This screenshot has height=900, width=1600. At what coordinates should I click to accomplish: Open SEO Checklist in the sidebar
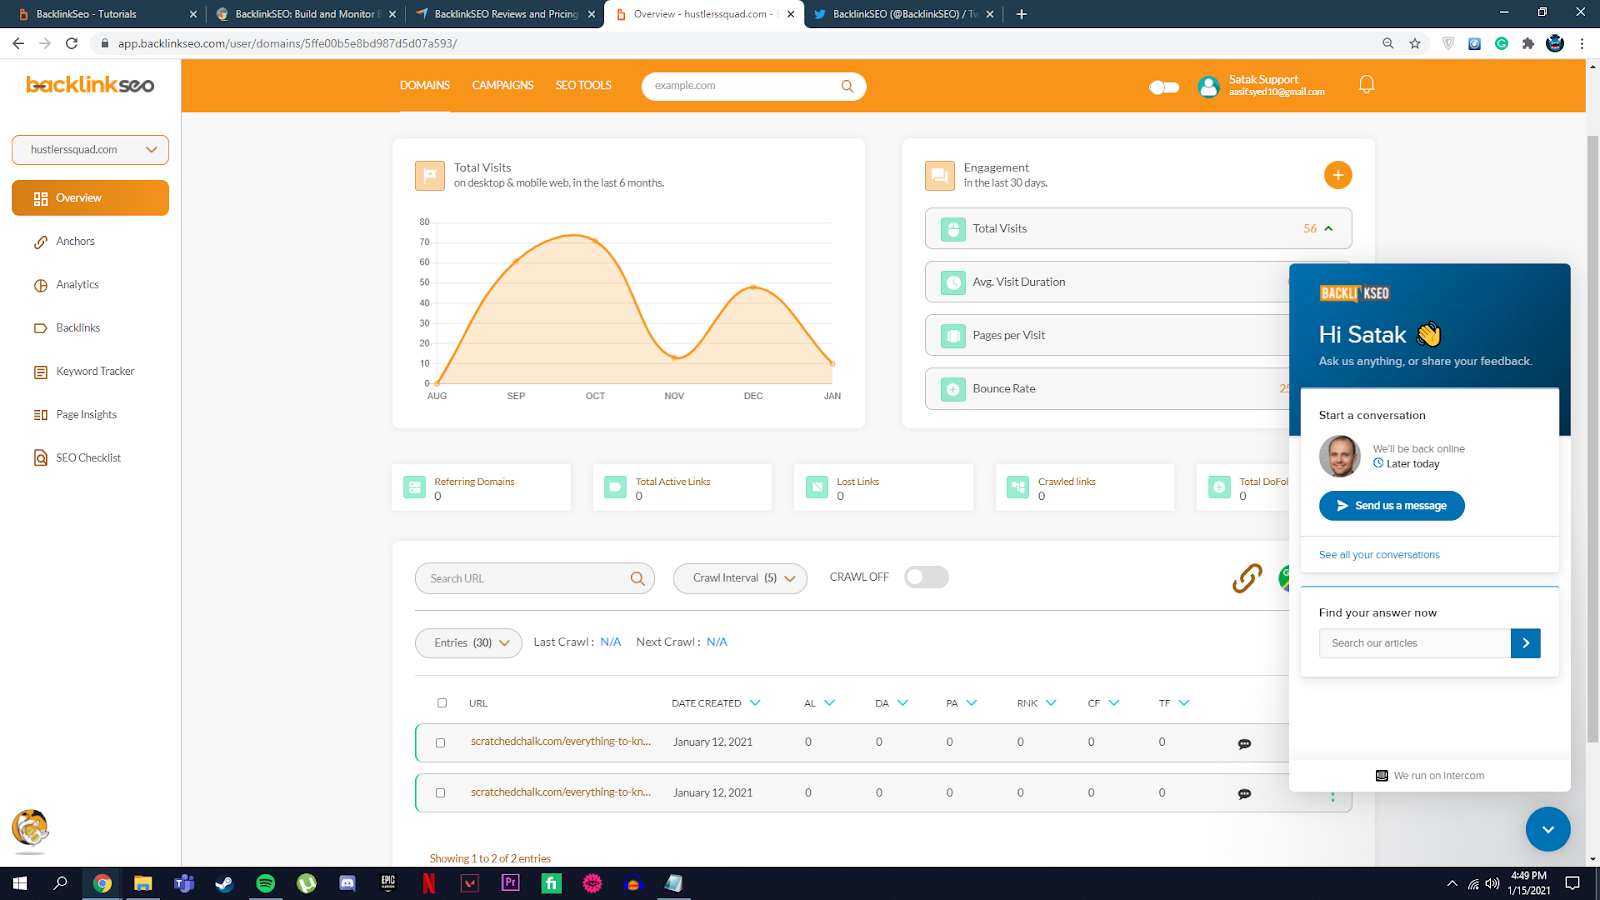pos(90,458)
